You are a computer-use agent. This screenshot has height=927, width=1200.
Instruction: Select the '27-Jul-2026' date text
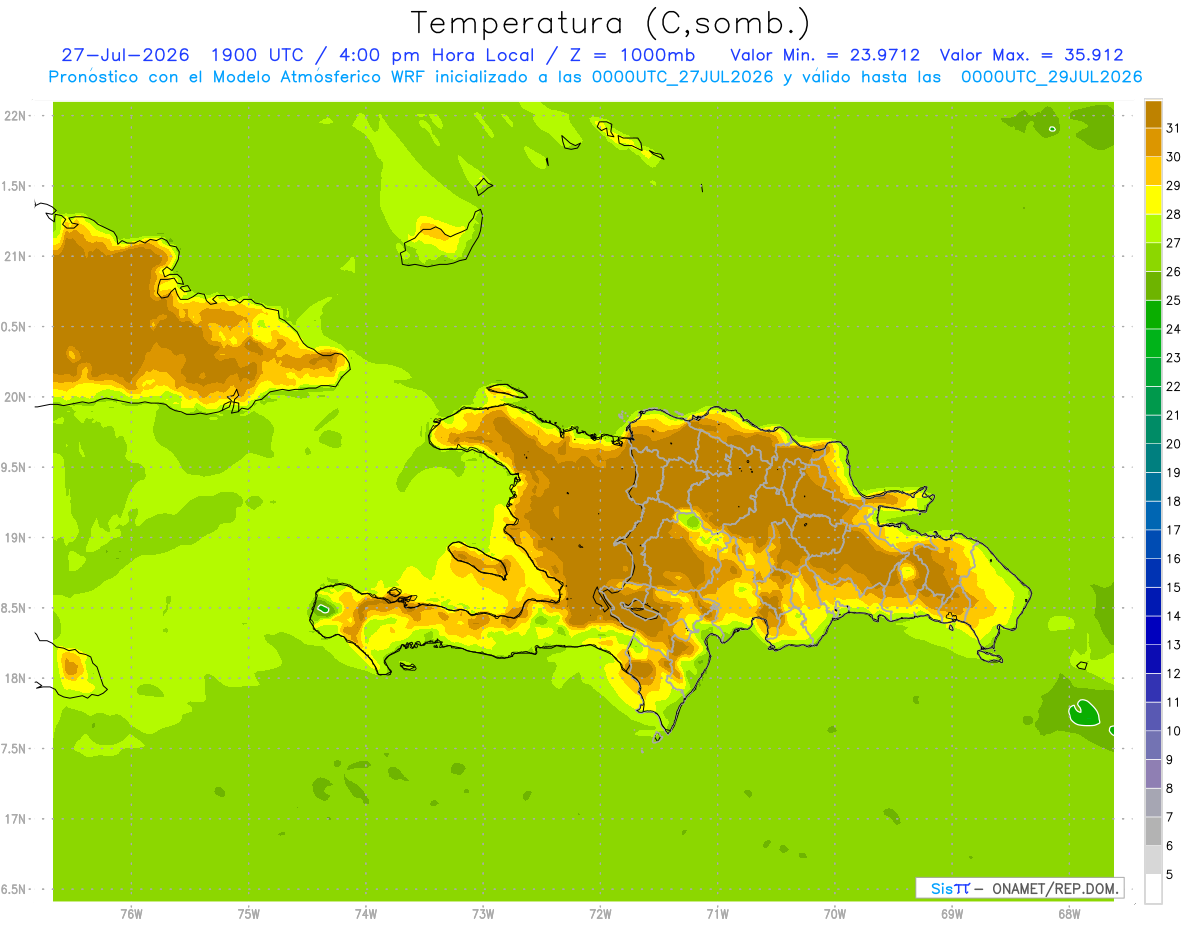click(125, 55)
